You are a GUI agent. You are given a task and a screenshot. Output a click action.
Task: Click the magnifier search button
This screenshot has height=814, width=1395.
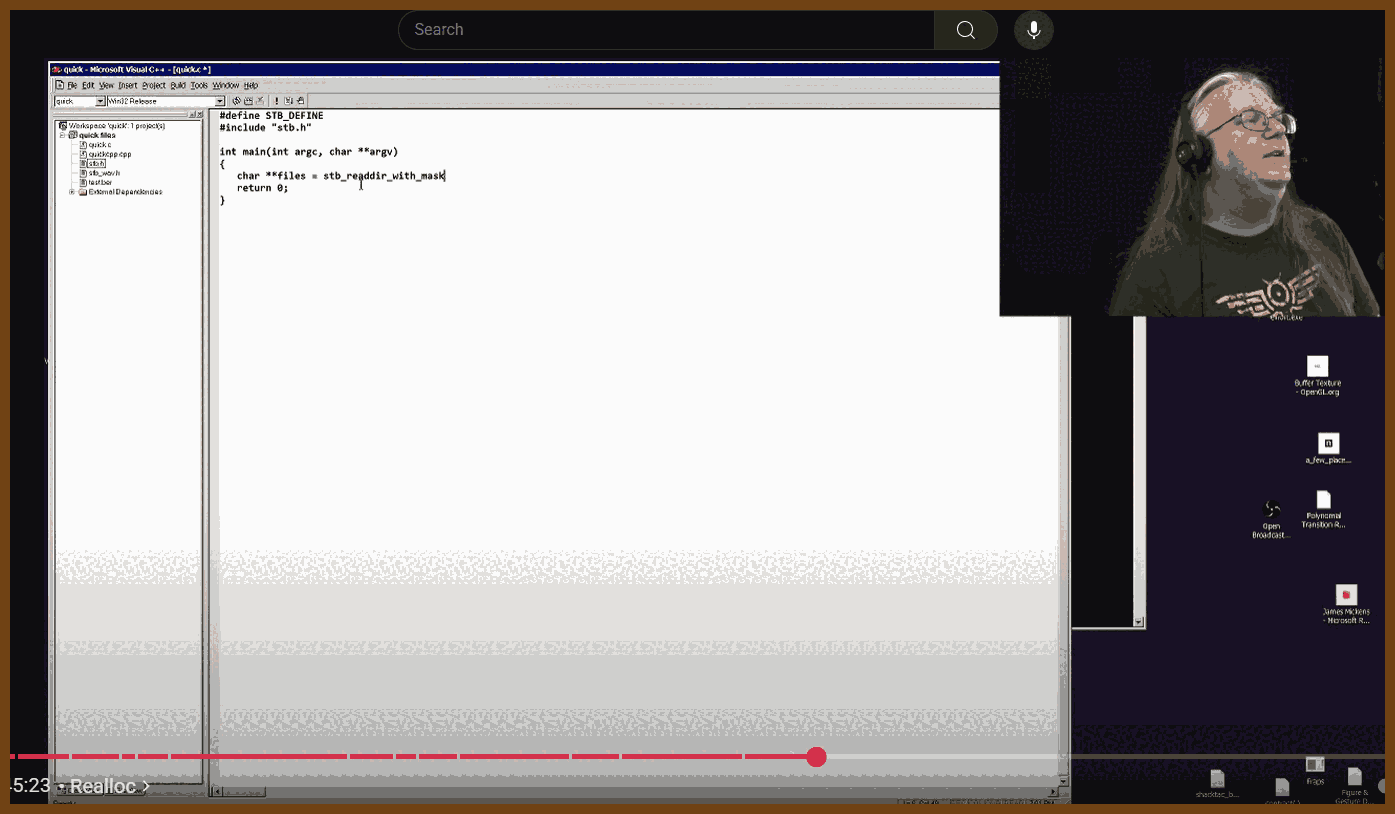click(x=965, y=30)
